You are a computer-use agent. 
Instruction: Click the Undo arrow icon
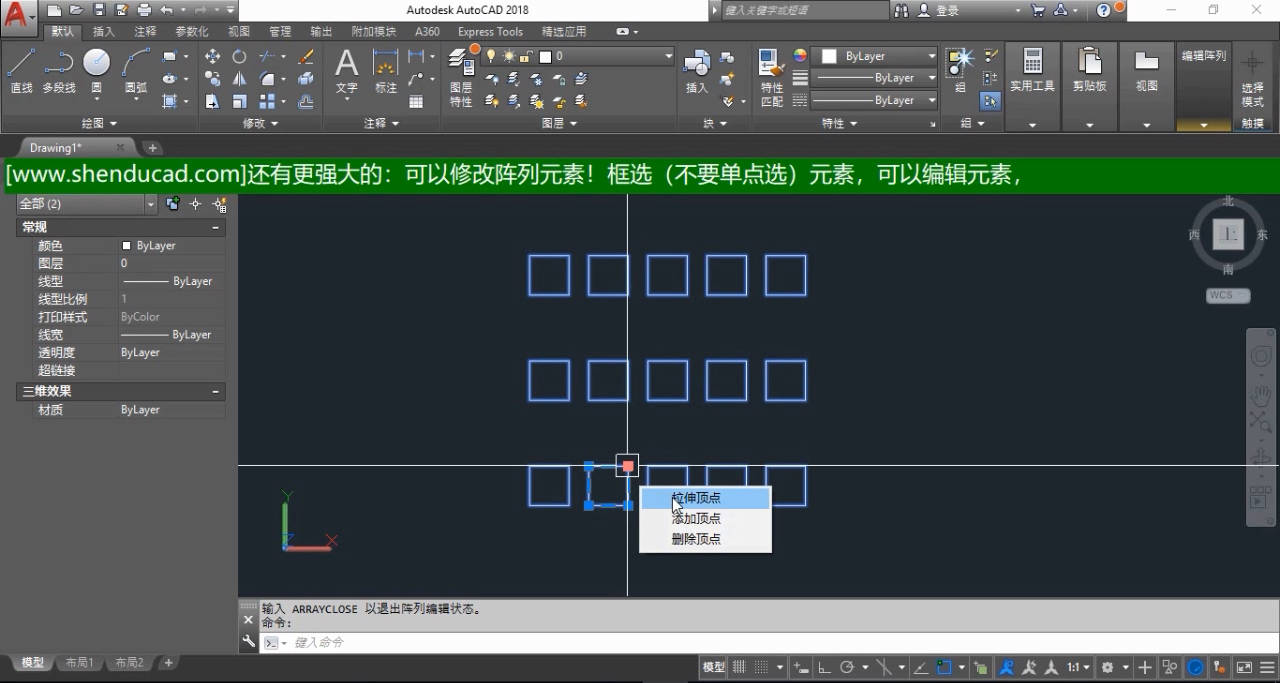pos(166,10)
